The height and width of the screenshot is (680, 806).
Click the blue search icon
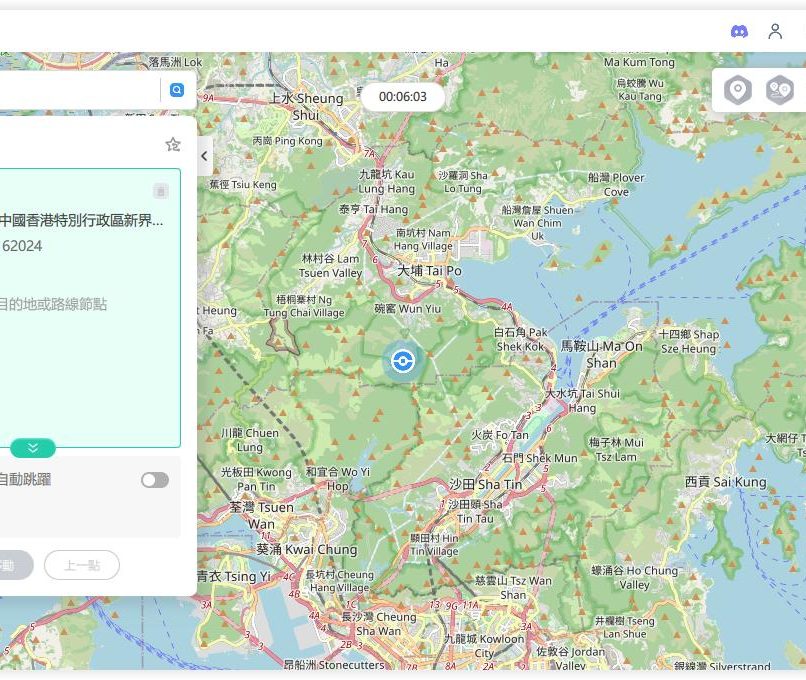click(177, 90)
